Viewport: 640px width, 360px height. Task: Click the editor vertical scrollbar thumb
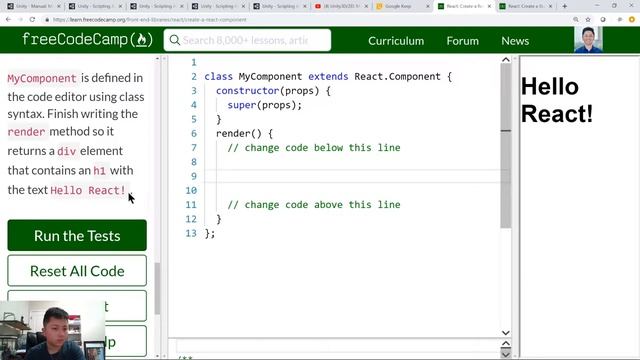click(506, 146)
